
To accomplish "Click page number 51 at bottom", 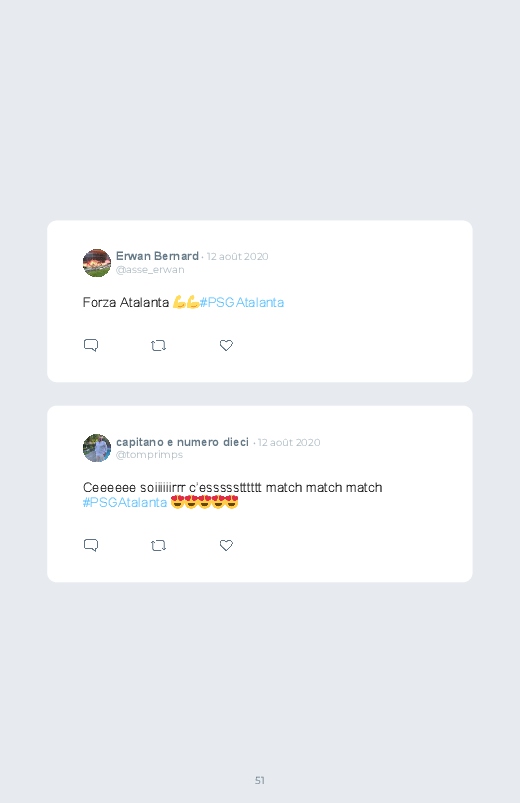I will point(260,780).
